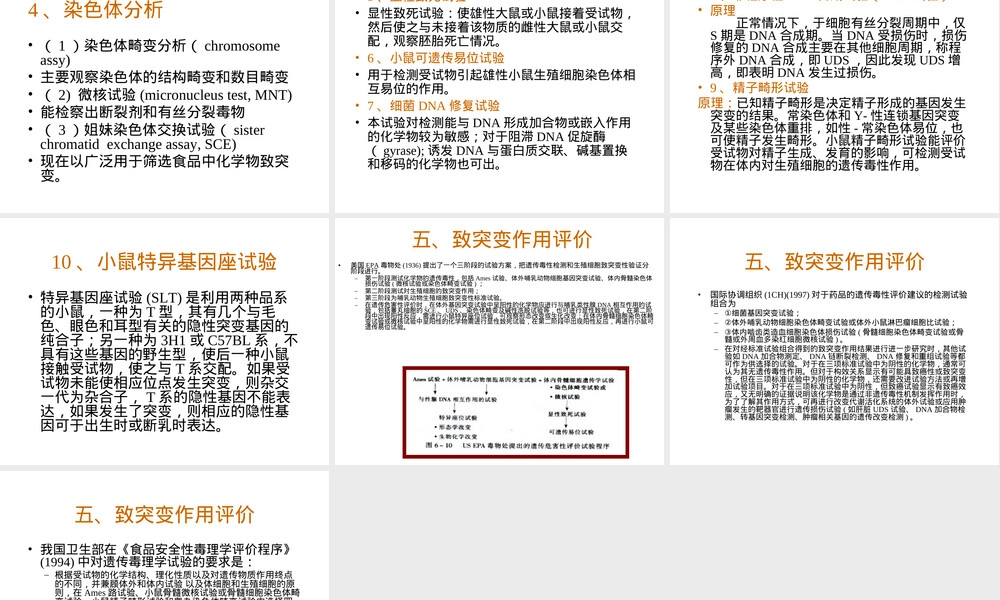Select the slide thumbnail containing the red-bordered EPA diagram

pos(499,341)
